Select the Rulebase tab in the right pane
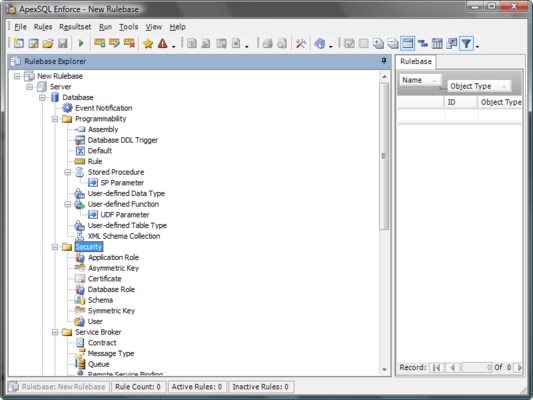Viewport: 533px width, 400px height. point(416,62)
